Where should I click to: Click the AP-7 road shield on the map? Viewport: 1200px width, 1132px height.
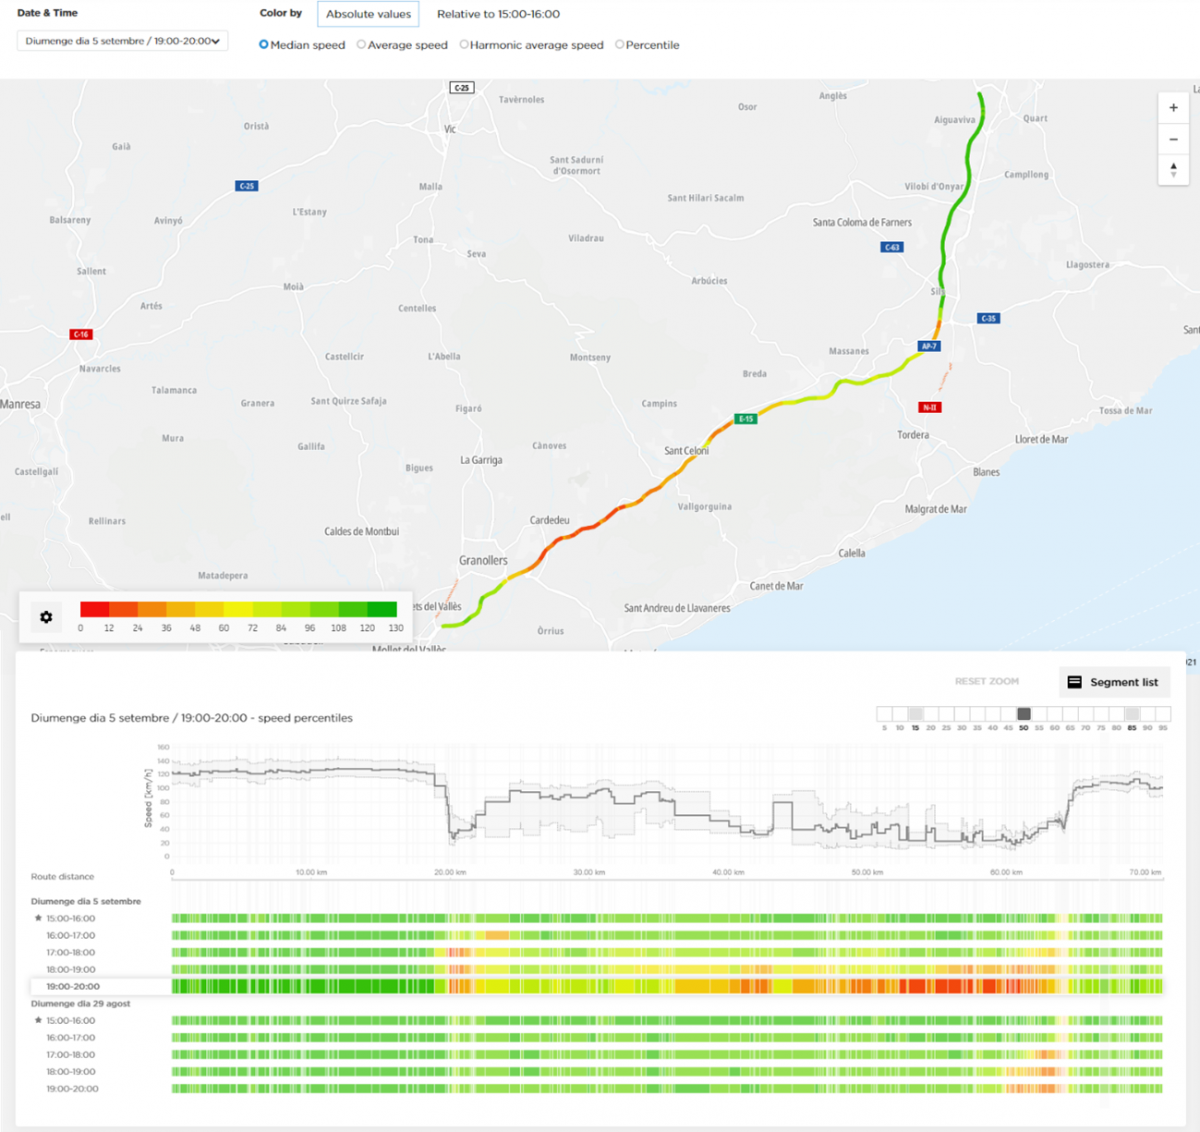click(x=929, y=345)
